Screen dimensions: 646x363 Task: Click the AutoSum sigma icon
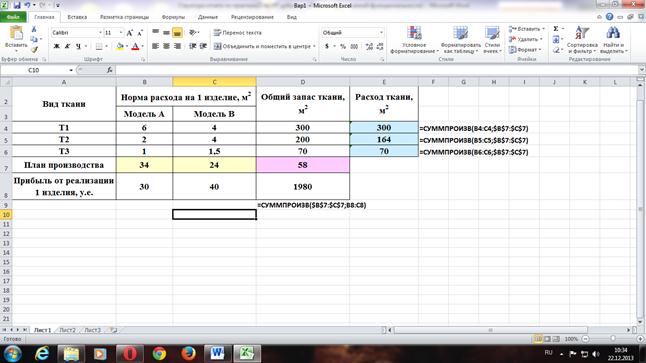pyautogui.click(x=556, y=29)
